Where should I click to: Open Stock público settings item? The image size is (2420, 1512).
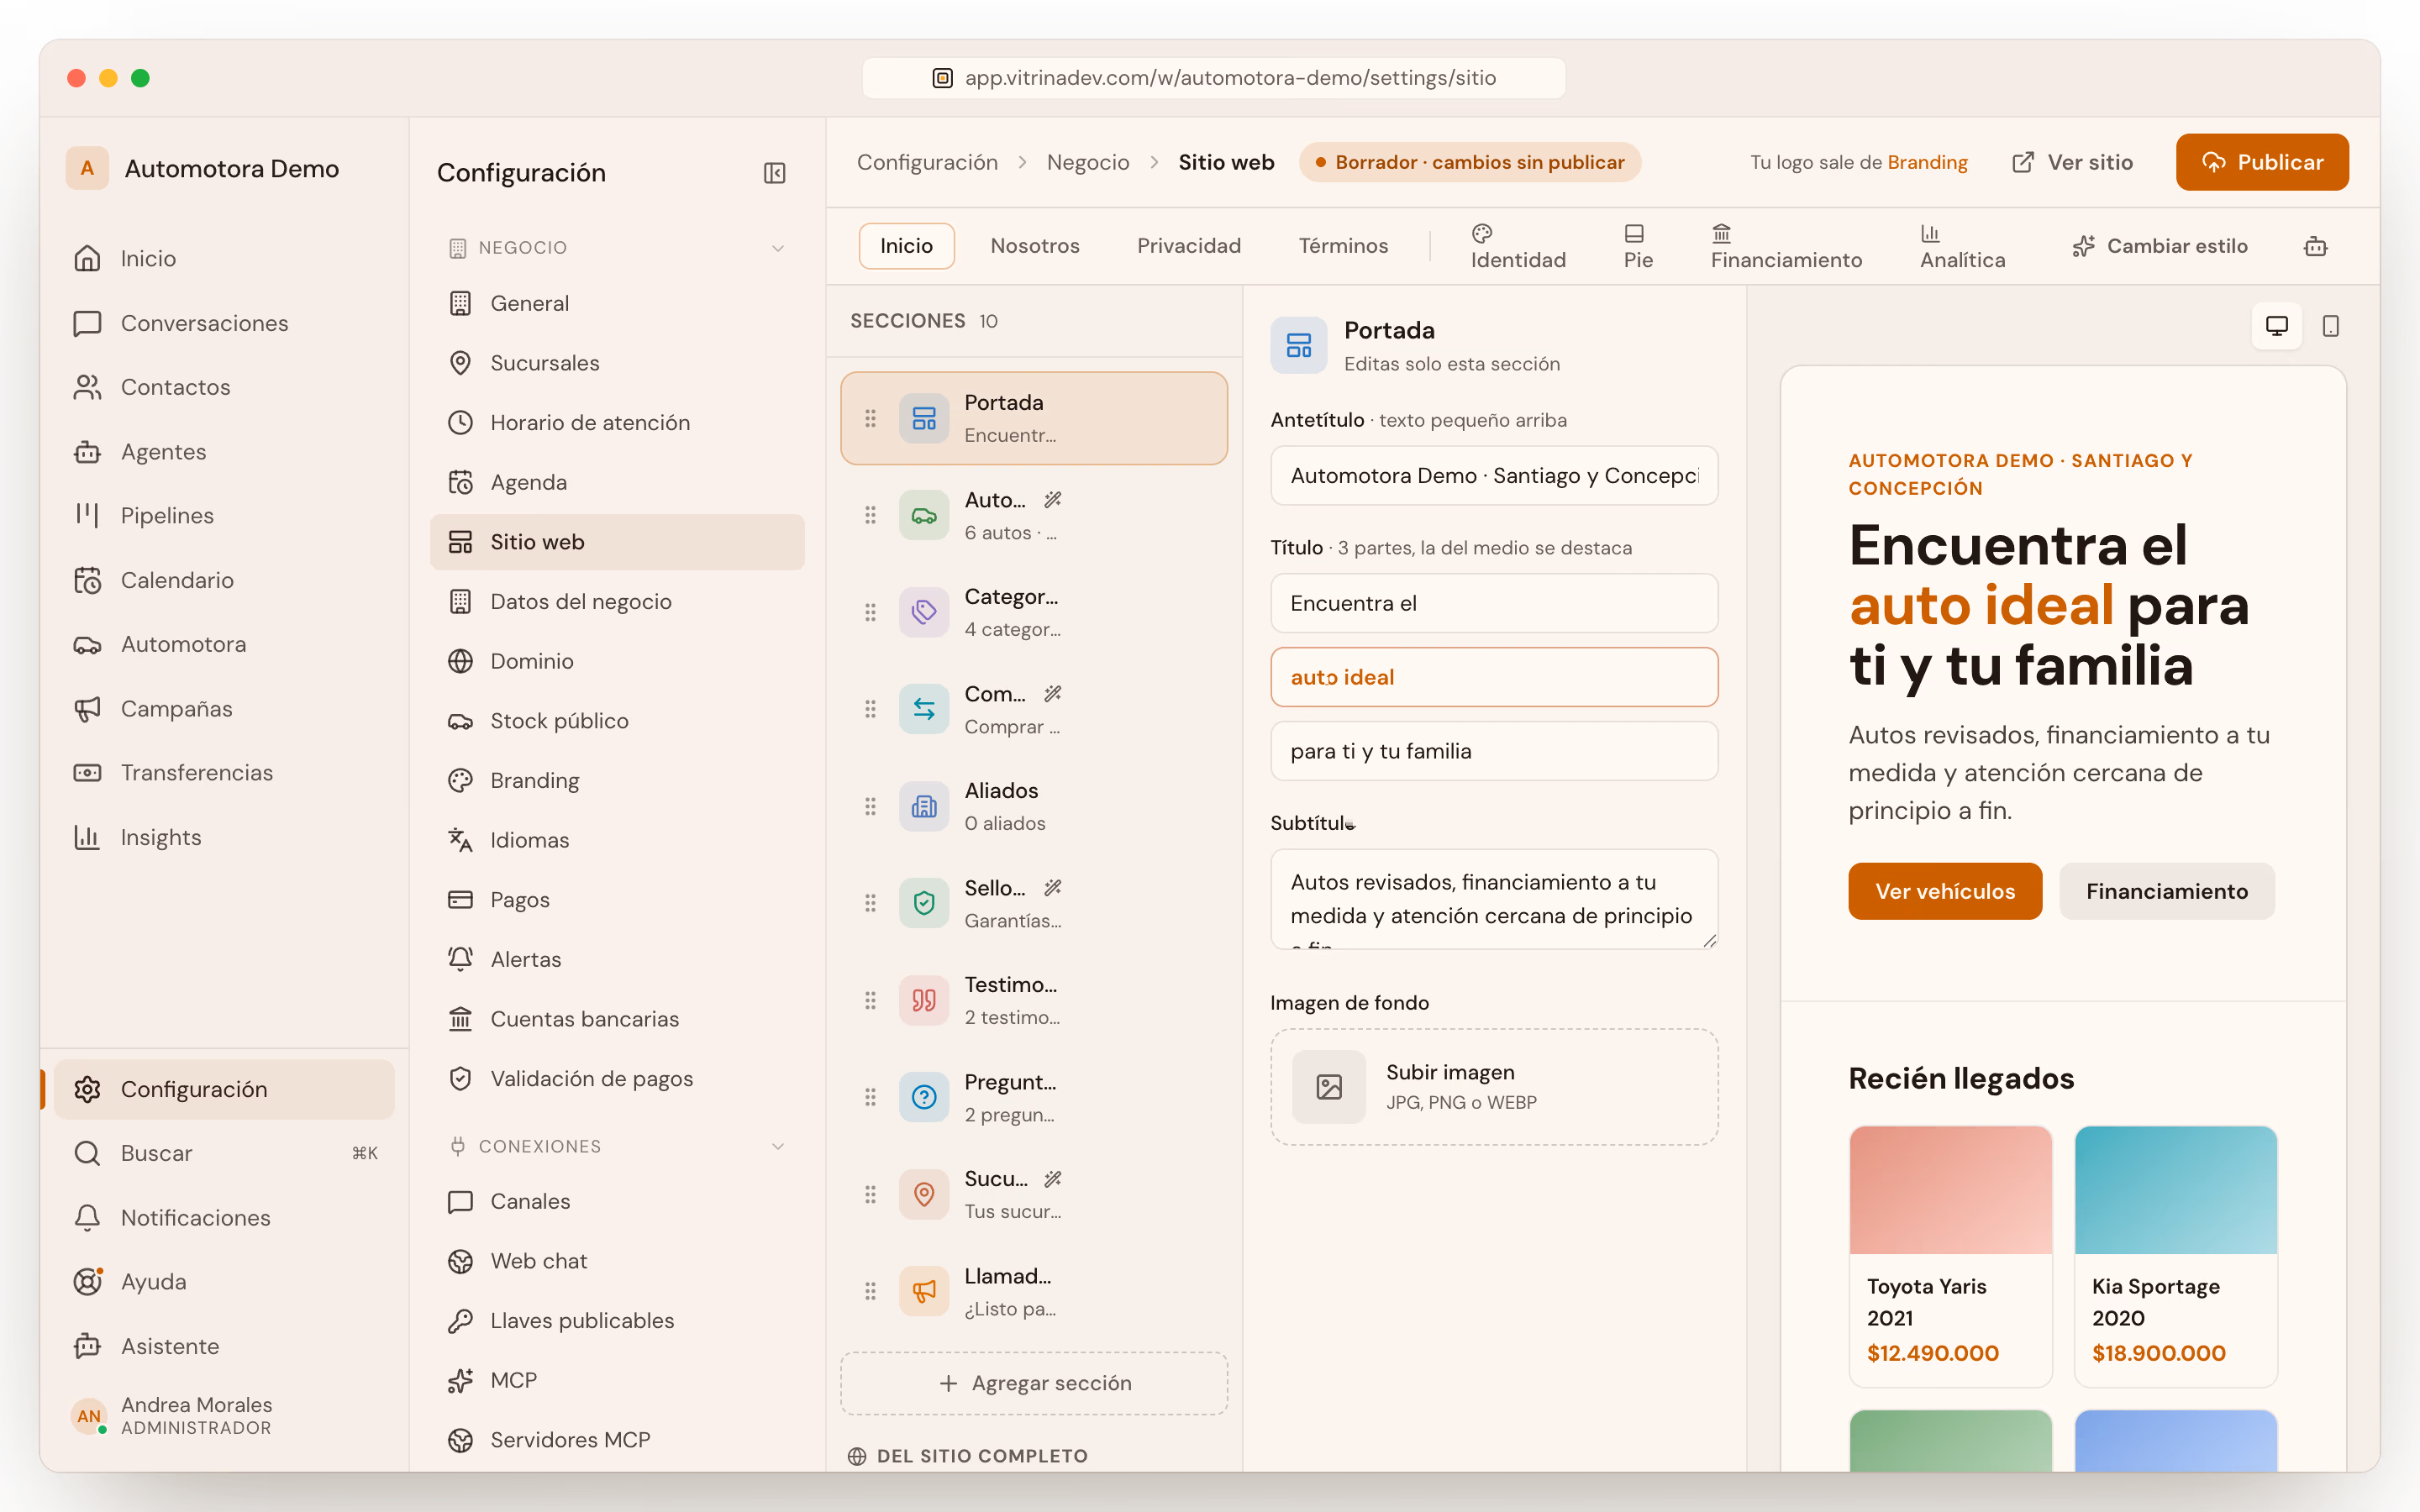coord(617,721)
